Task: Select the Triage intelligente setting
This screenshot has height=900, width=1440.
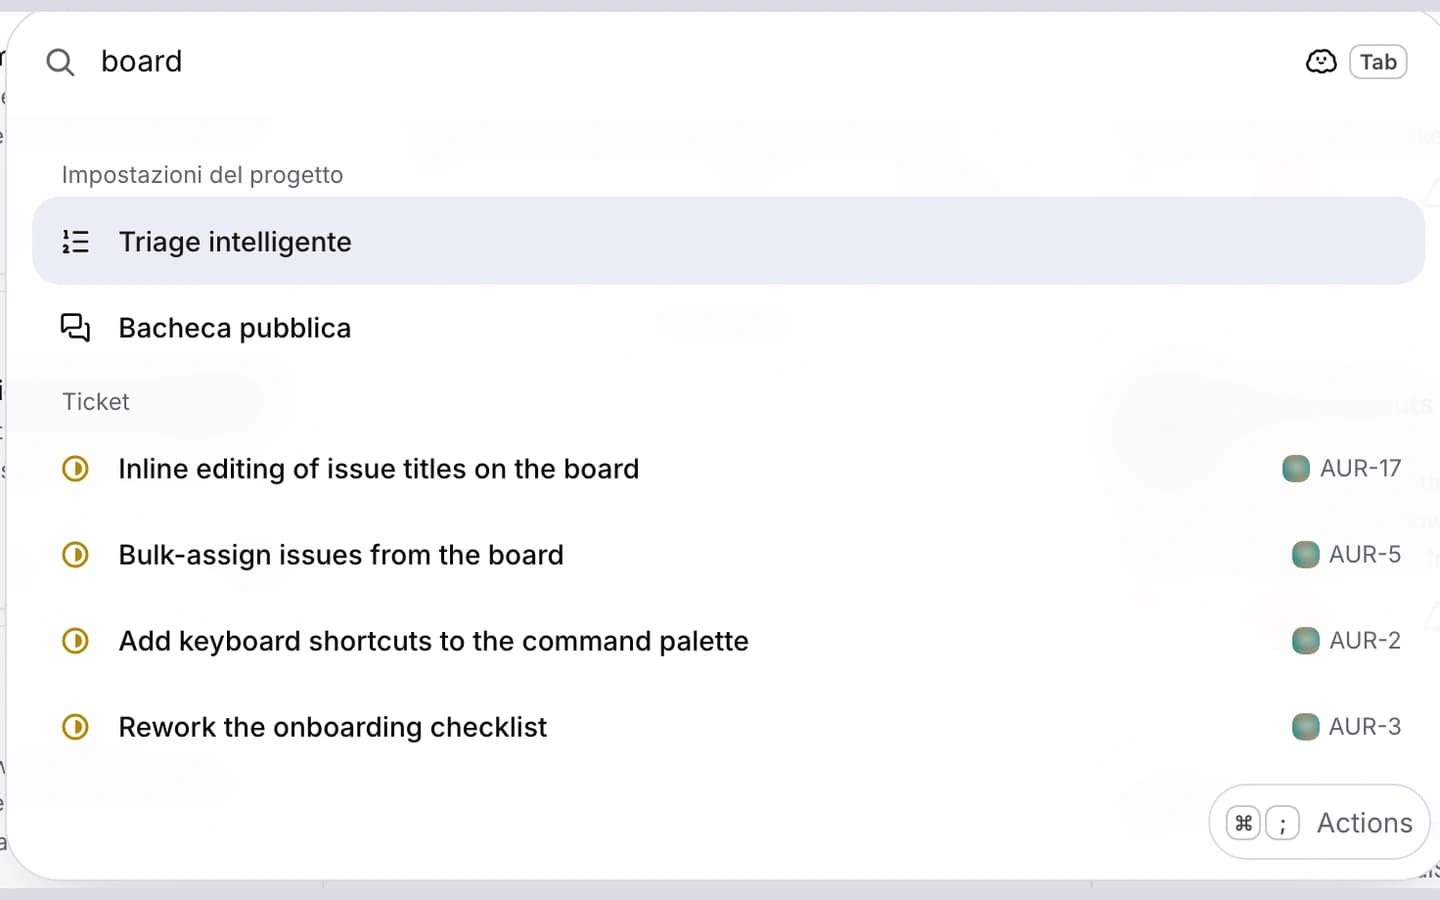Action: [728, 241]
